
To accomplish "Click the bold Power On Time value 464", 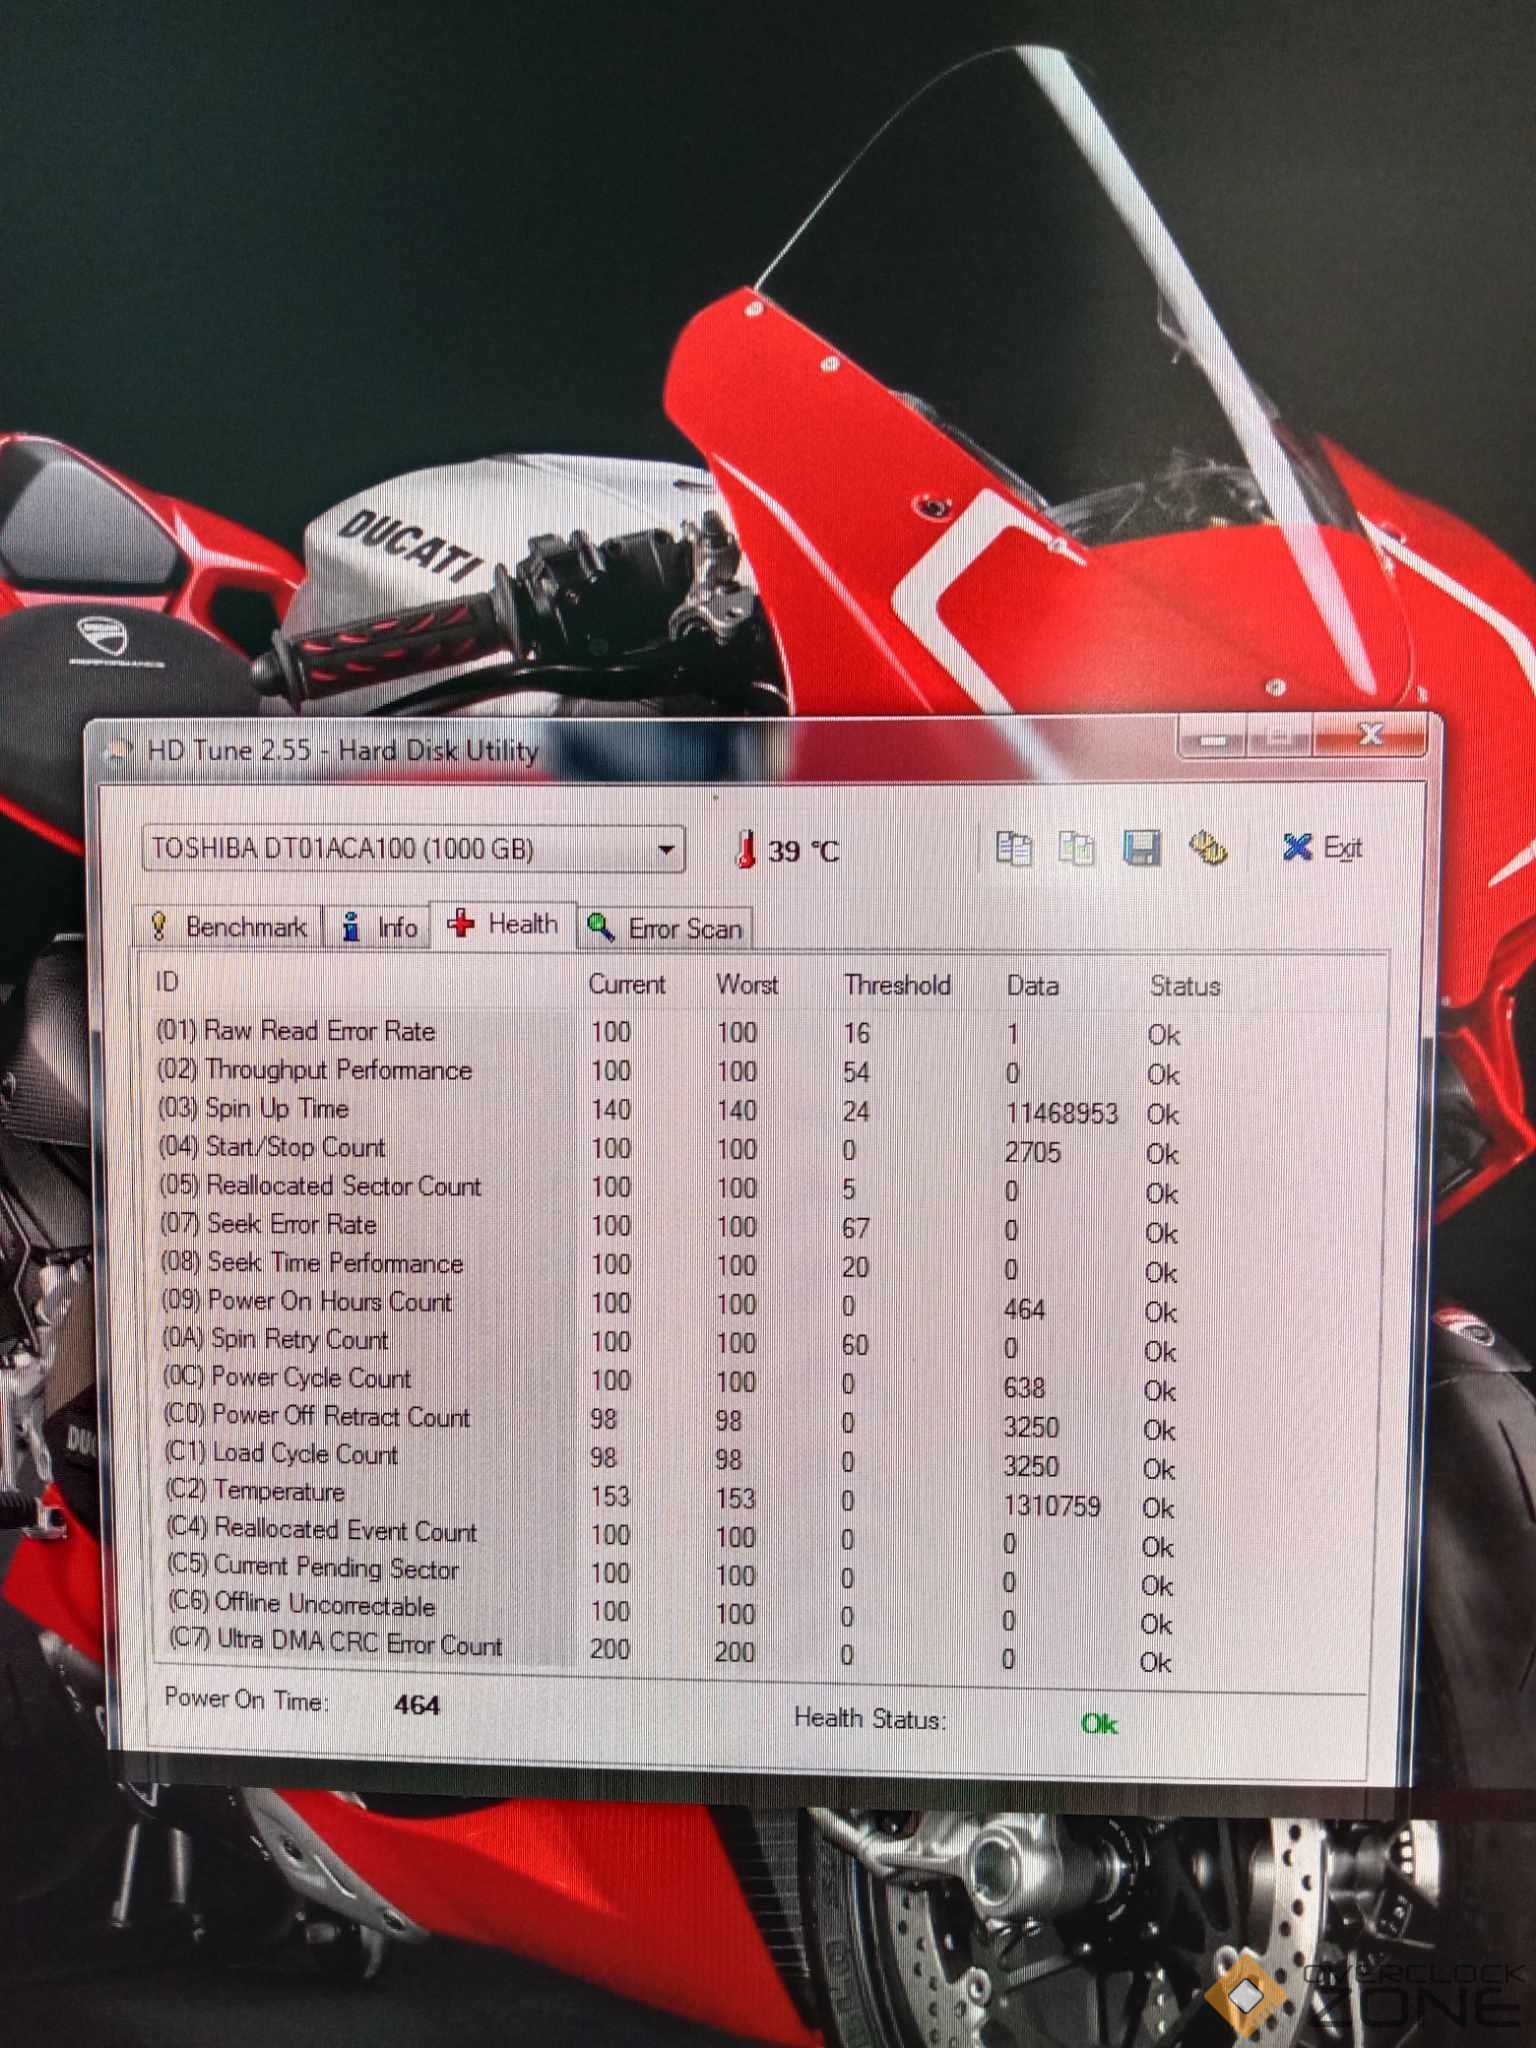I will [x=417, y=1704].
